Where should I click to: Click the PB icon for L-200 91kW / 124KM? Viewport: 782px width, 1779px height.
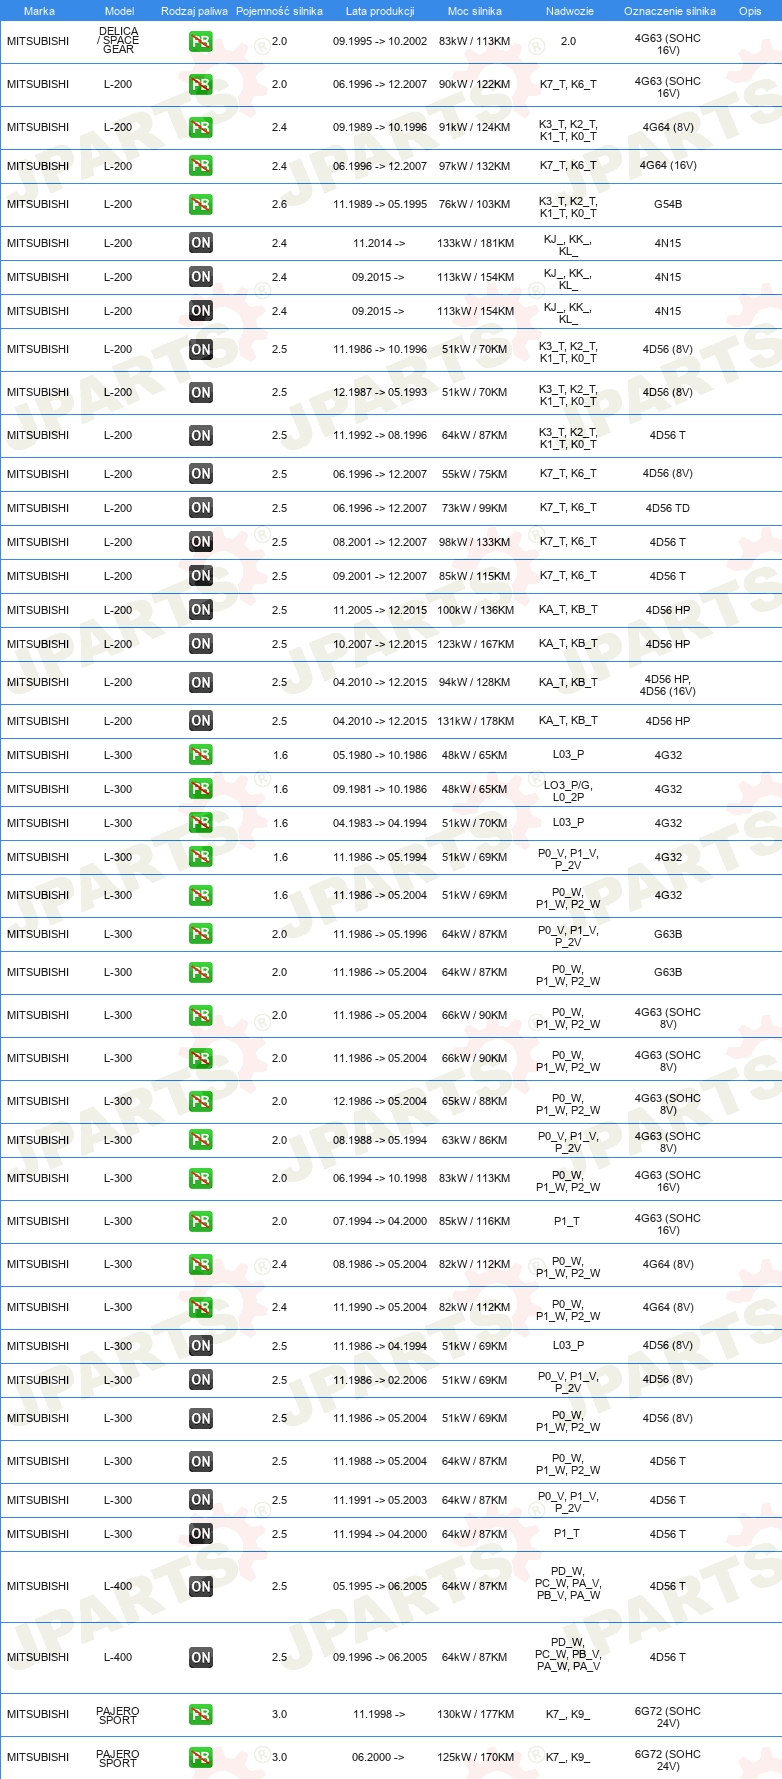201,128
